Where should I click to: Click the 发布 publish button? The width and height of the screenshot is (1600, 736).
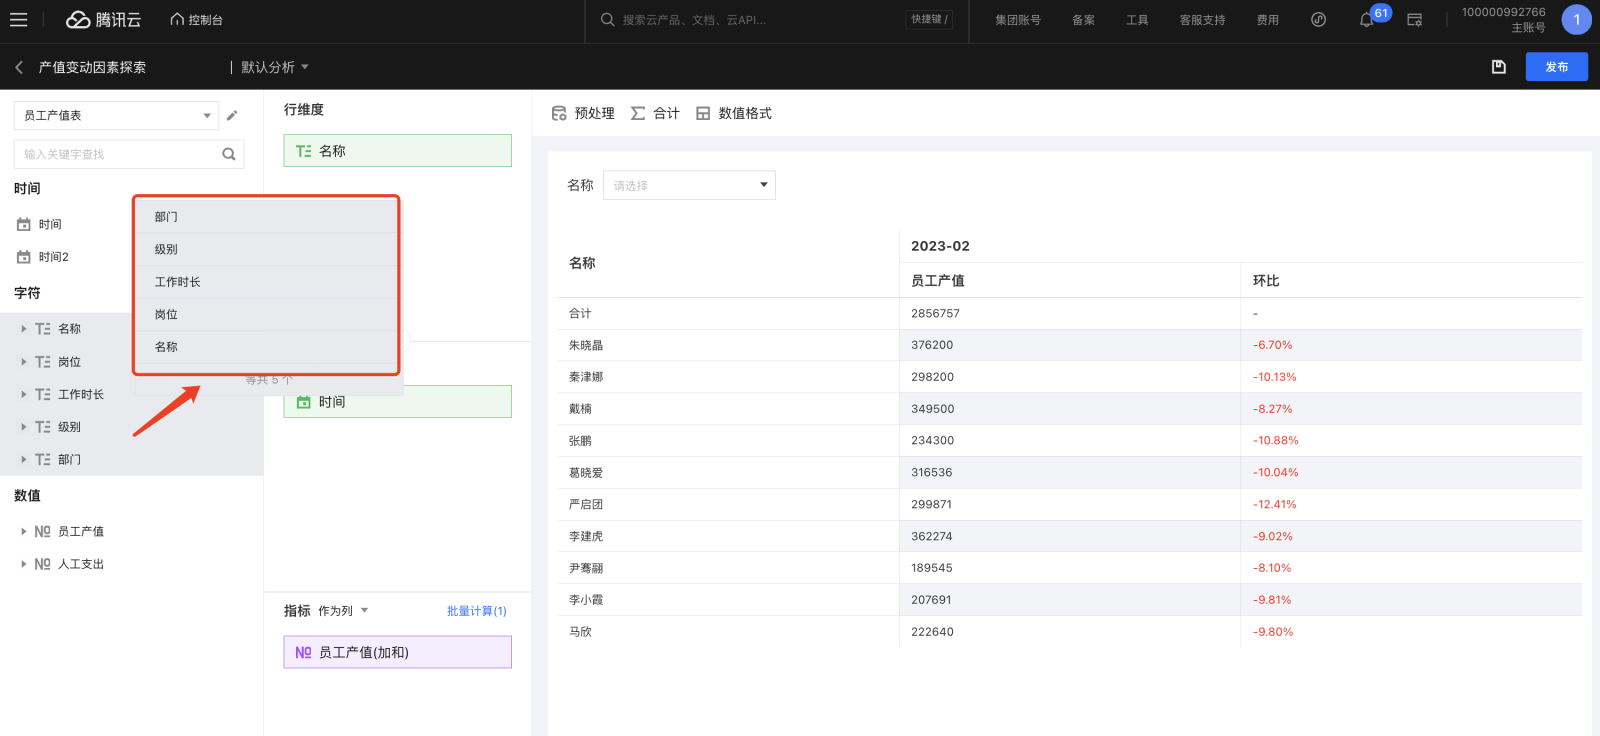pyautogui.click(x=1556, y=67)
